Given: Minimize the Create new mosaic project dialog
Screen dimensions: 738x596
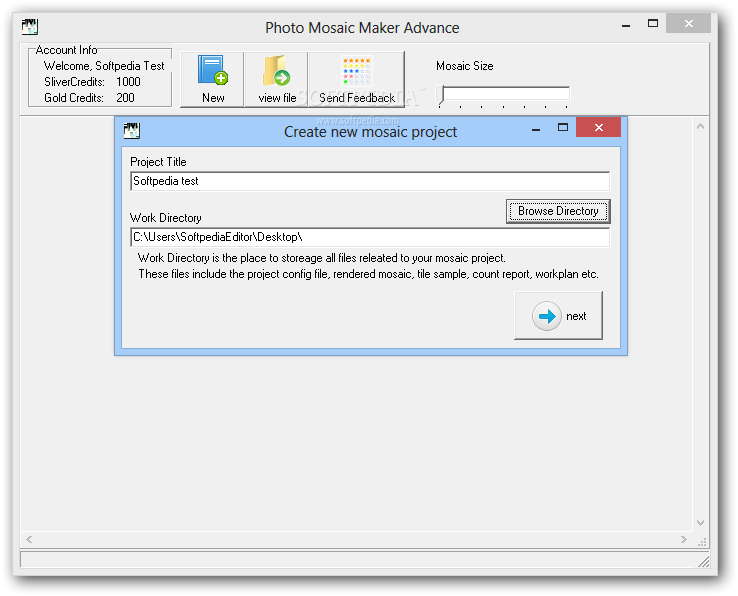Looking at the screenshot, I should 536,128.
